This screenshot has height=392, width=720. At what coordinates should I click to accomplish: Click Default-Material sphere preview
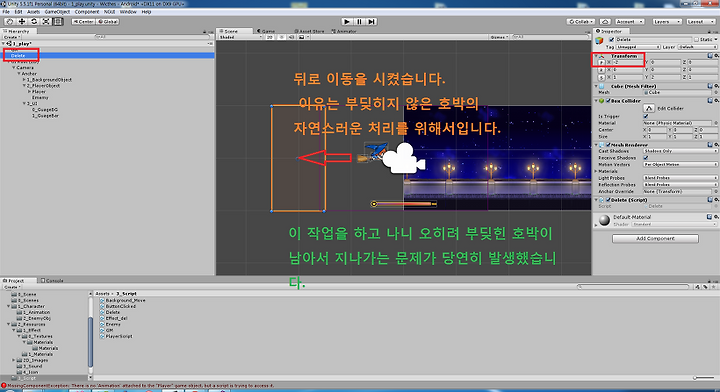pyautogui.click(x=604, y=221)
